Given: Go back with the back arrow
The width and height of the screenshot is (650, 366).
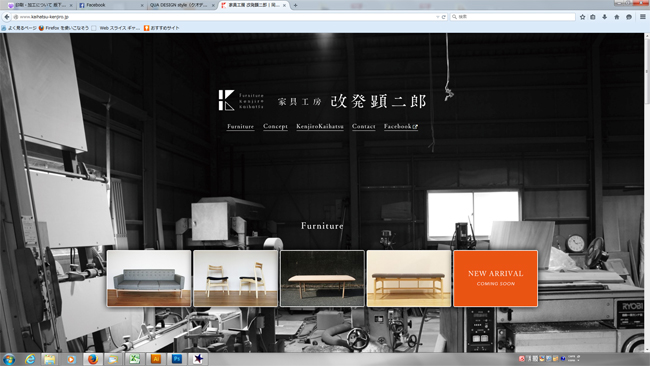Looking at the screenshot, I should point(7,17).
